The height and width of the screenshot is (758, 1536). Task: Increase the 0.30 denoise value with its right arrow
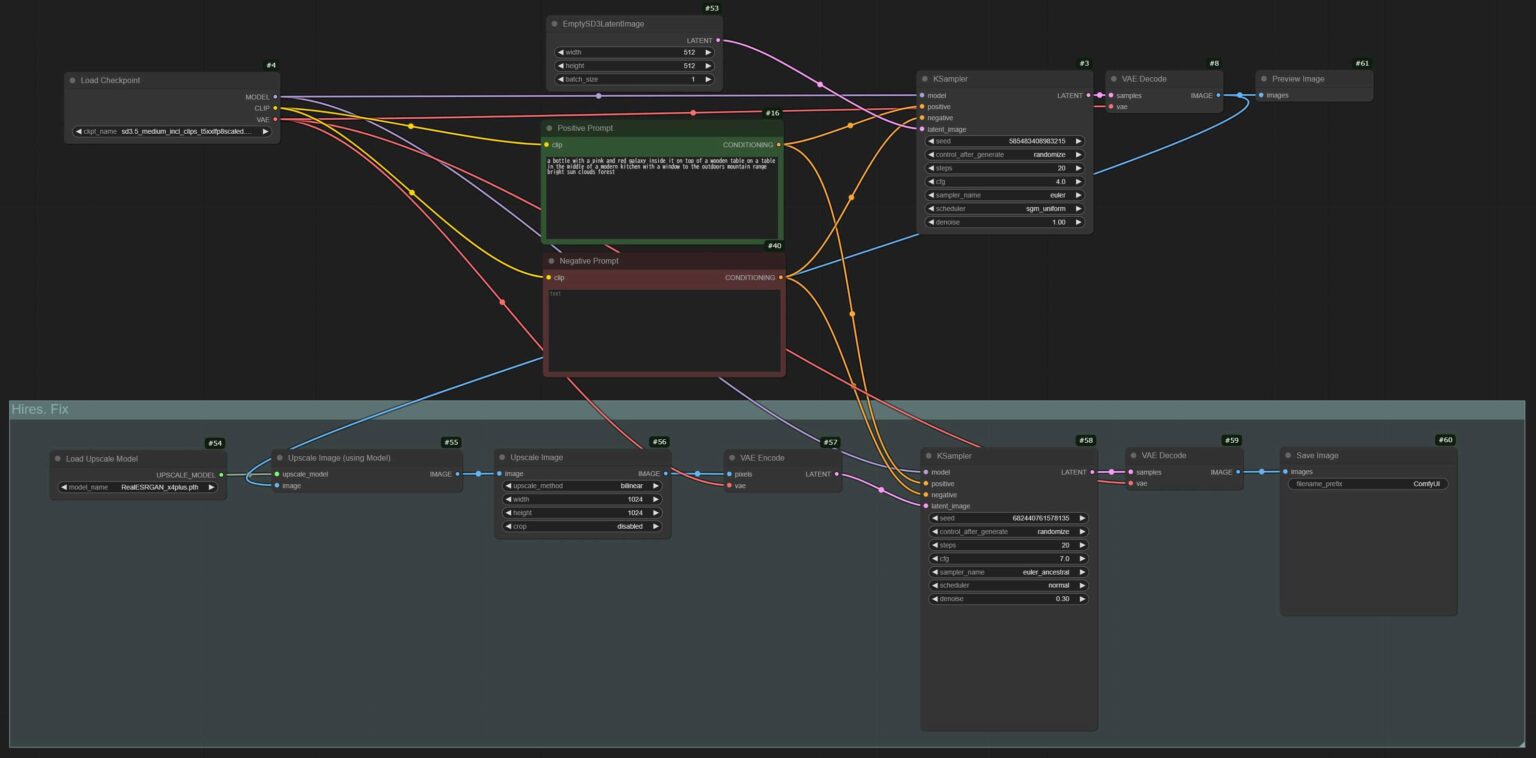pos(1082,599)
